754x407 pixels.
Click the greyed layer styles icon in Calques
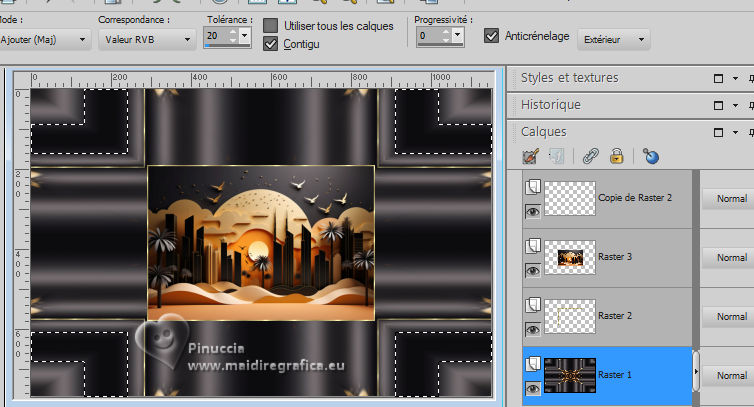coord(556,156)
